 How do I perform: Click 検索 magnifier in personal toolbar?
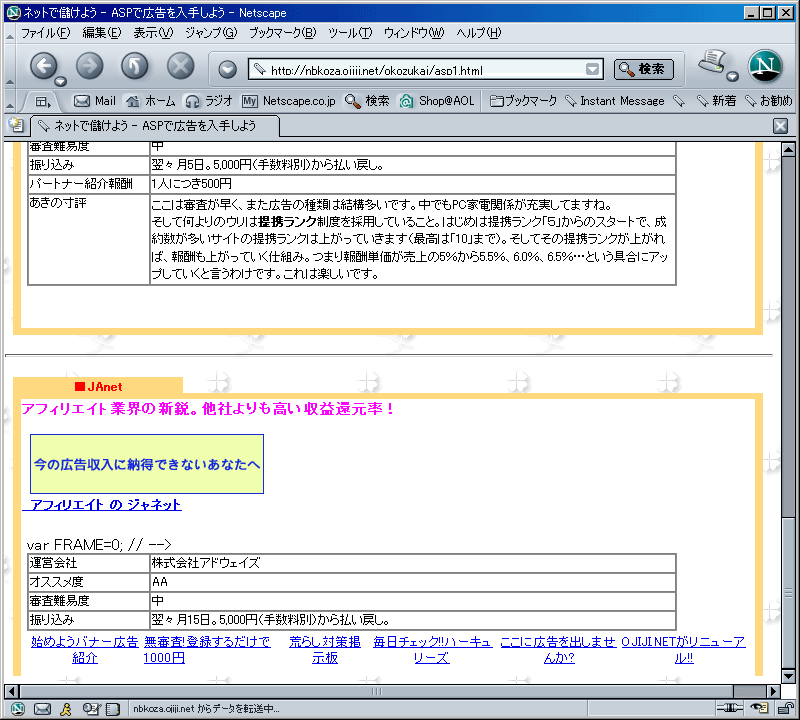pyautogui.click(x=367, y=101)
